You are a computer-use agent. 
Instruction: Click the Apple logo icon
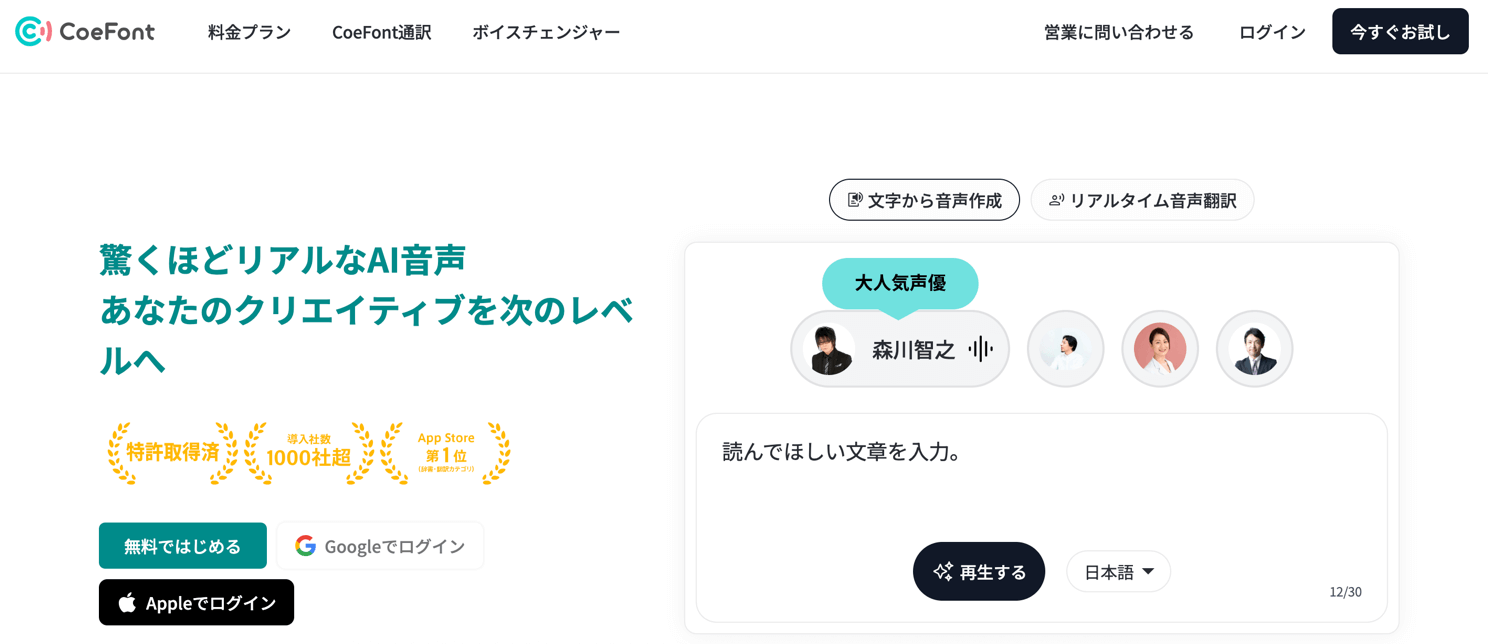[x=127, y=603]
